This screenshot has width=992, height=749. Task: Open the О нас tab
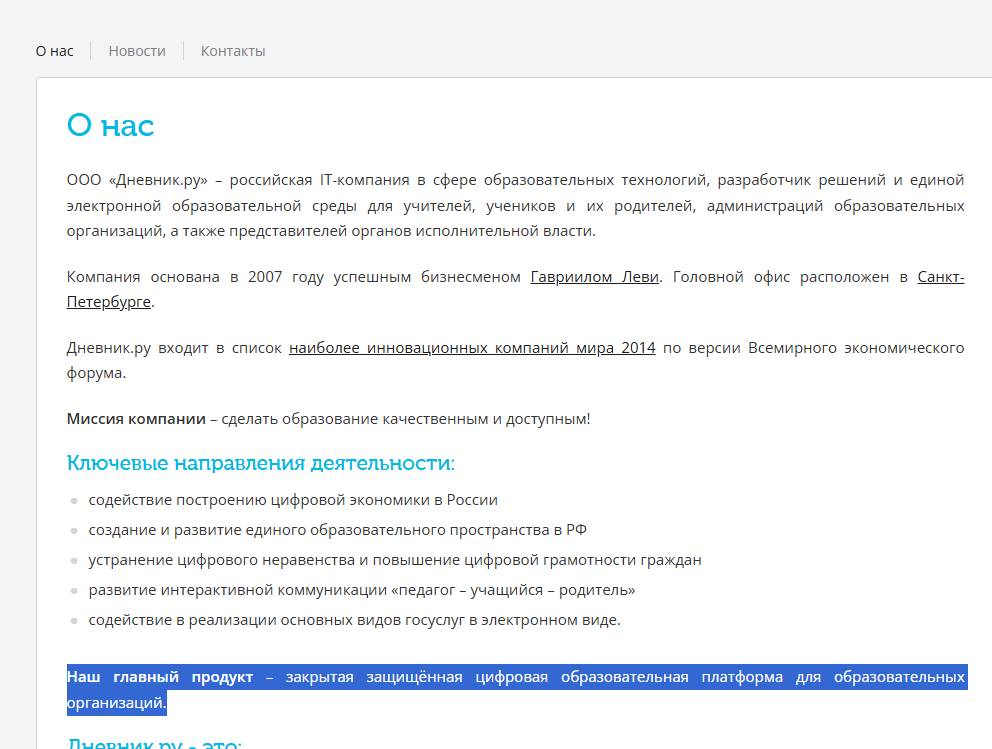(x=54, y=51)
